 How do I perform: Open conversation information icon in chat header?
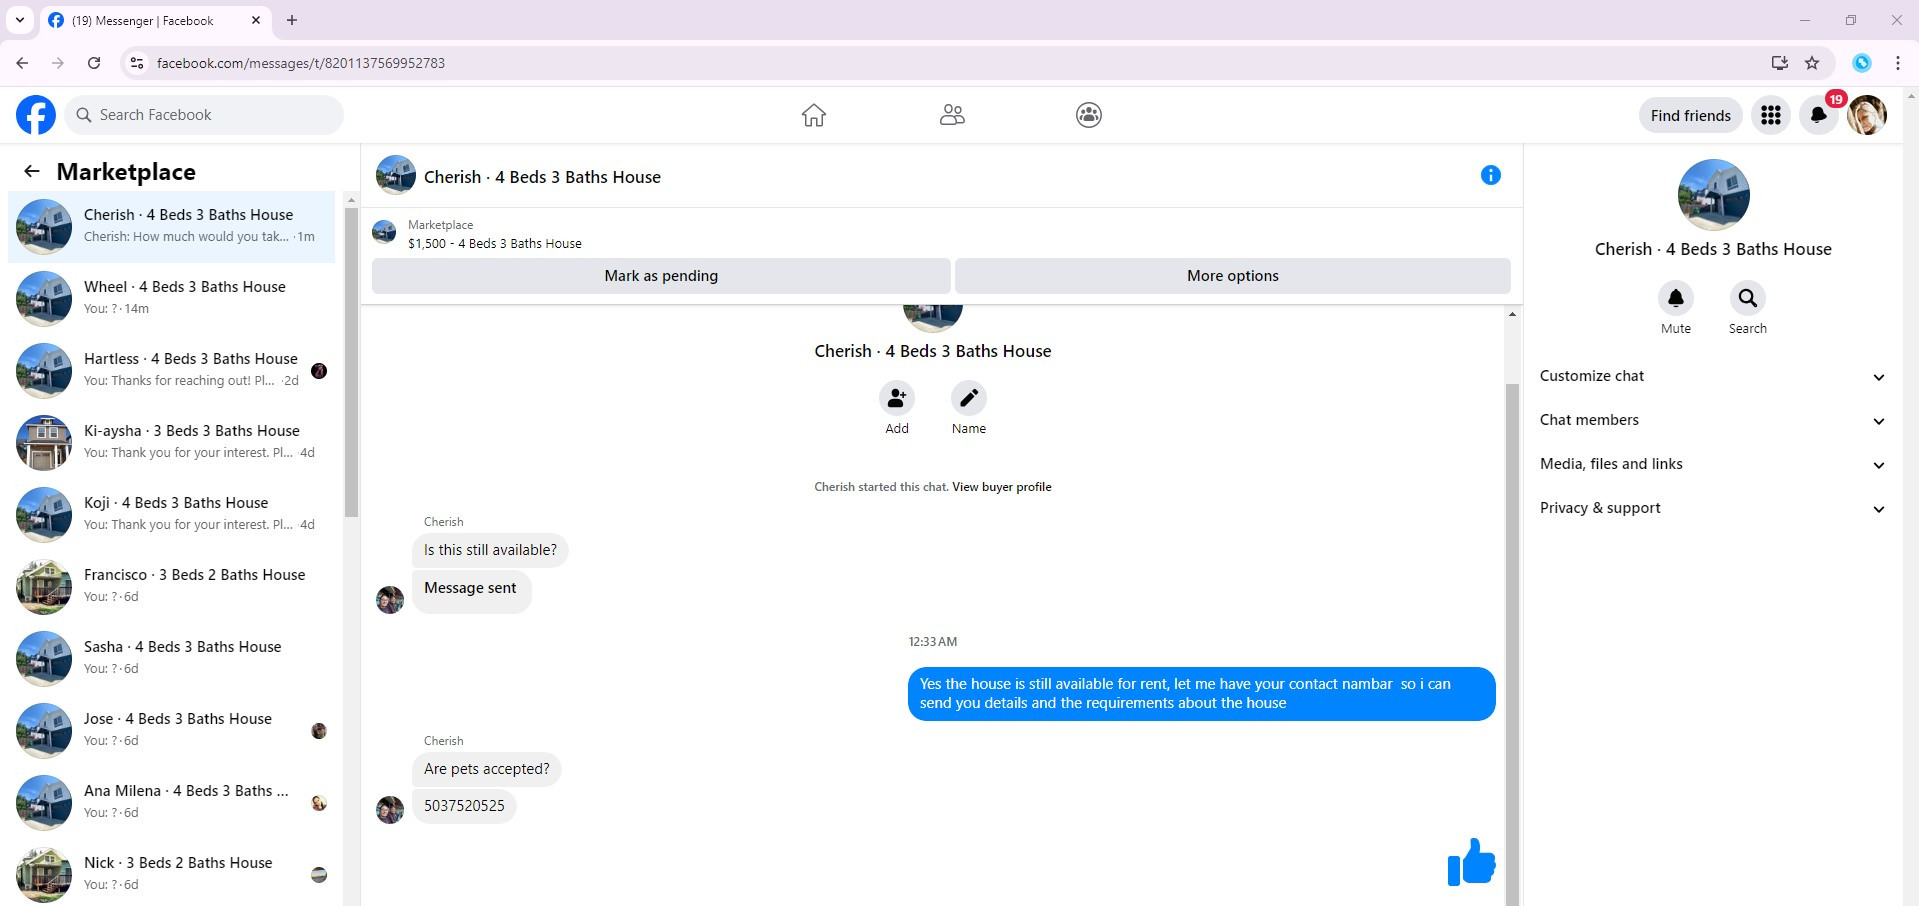pyautogui.click(x=1491, y=175)
